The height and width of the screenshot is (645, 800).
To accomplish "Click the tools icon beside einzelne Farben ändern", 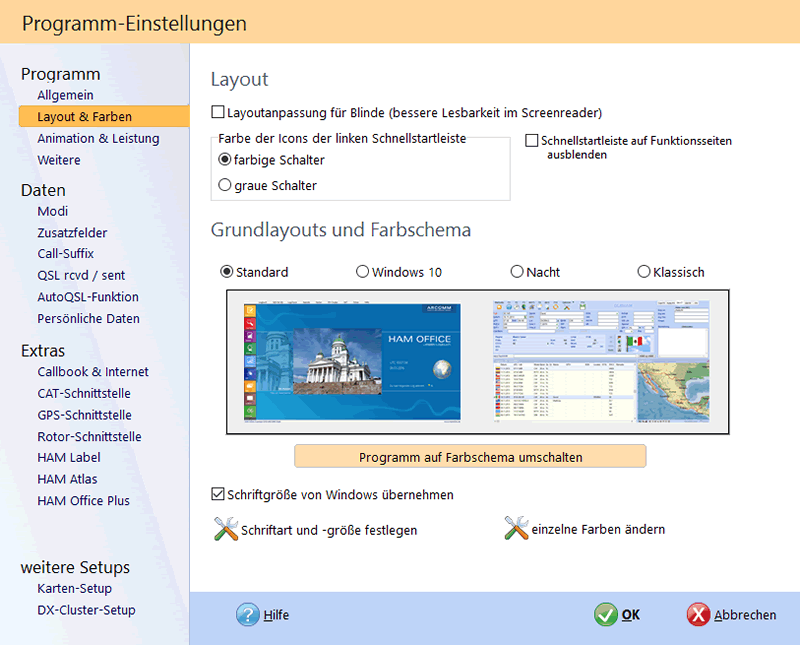I will (x=516, y=529).
